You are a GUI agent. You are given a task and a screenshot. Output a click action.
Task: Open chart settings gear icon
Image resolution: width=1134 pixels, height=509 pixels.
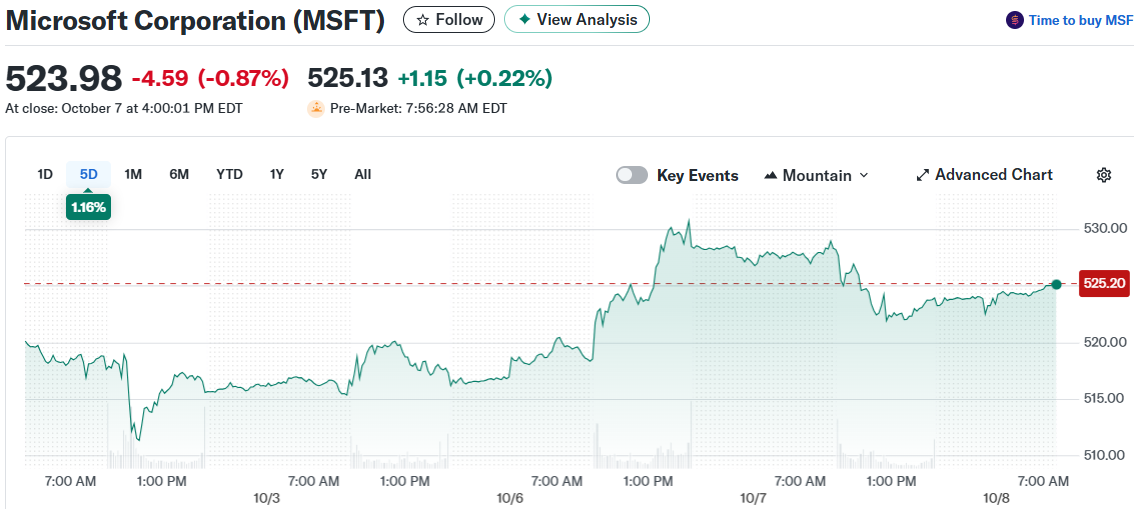point(1104,175)
